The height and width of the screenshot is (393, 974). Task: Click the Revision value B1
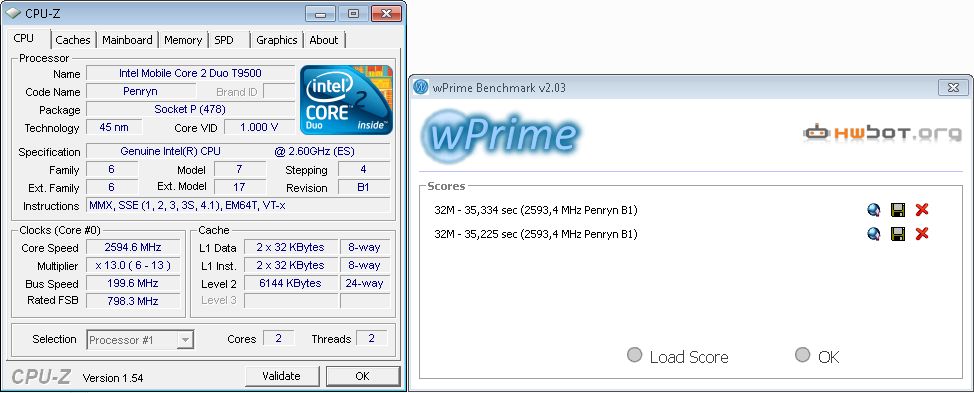[364, 187]
